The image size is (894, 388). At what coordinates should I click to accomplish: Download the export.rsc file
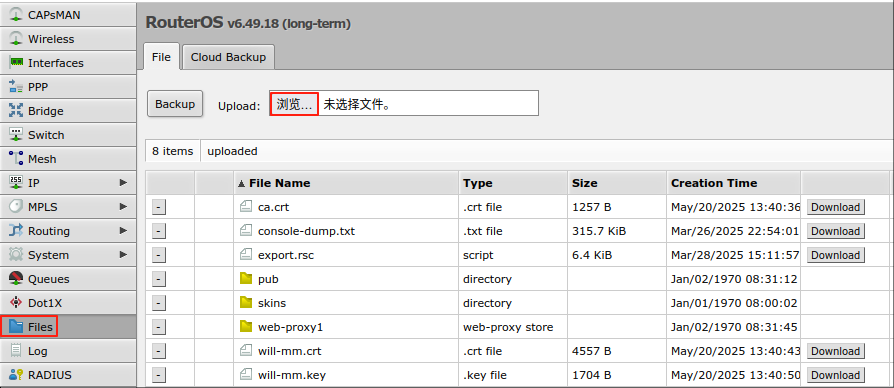(835, 255)
